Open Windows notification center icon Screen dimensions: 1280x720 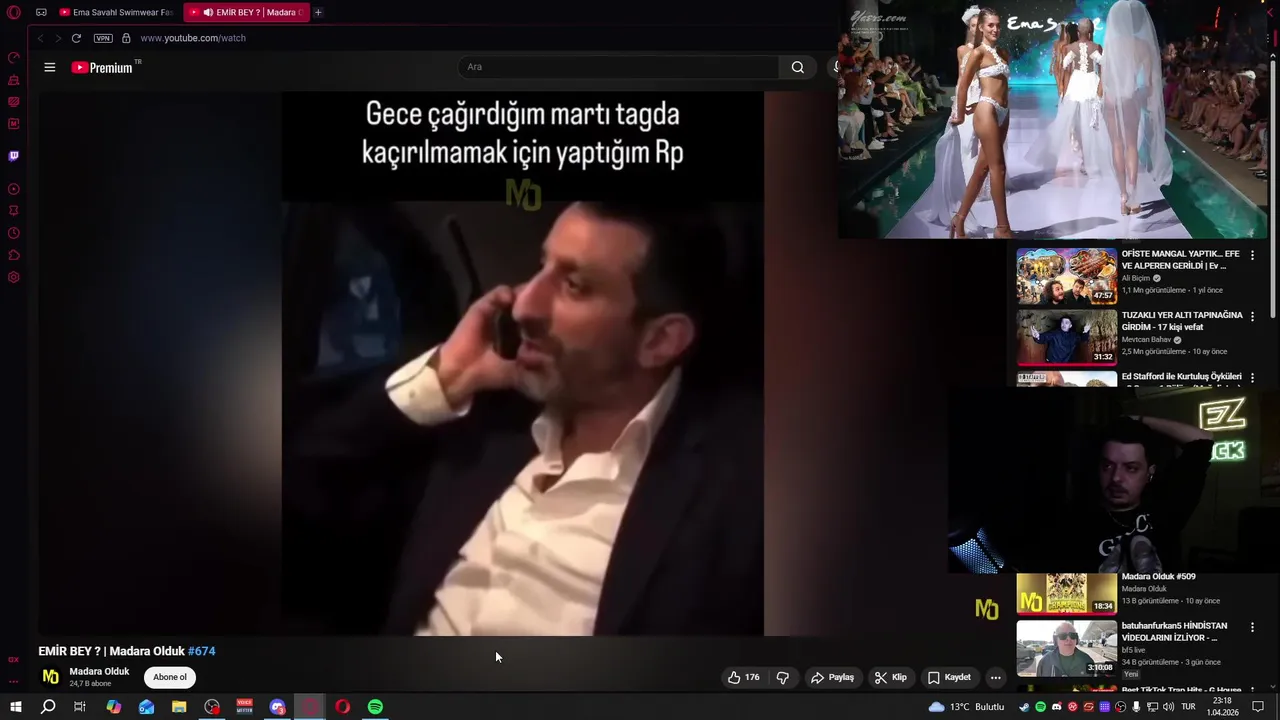pos(1258,707)
